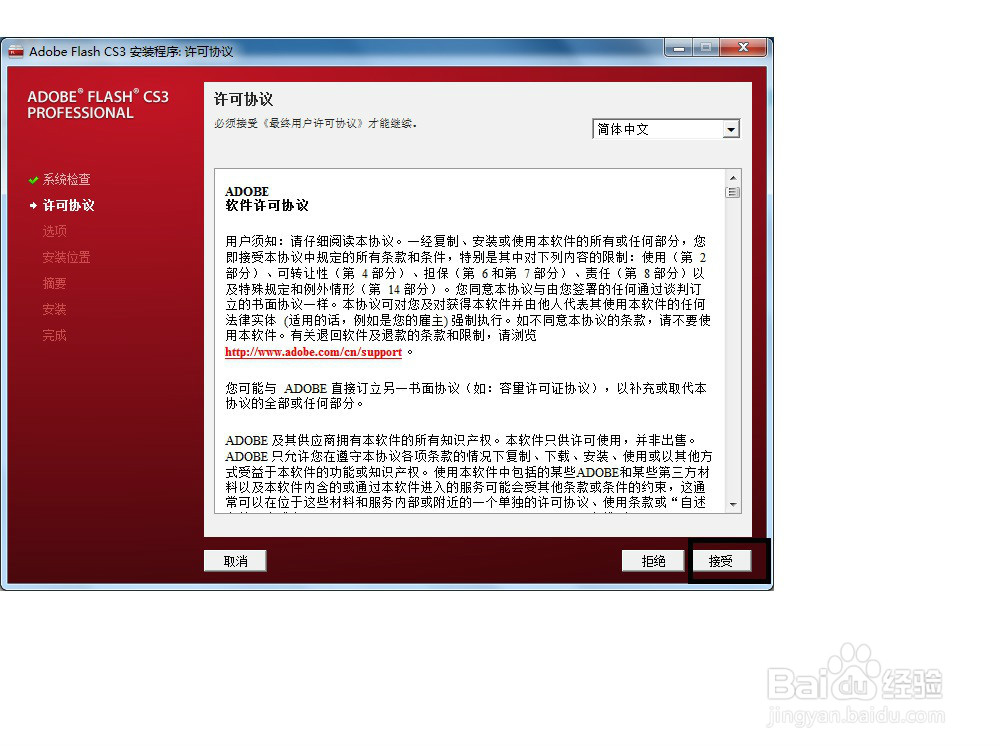Click the ADOBE FLASH CS3 PROFESSIONAL logo
This screenshot has height=750, width=1000.
coord(98,105)
